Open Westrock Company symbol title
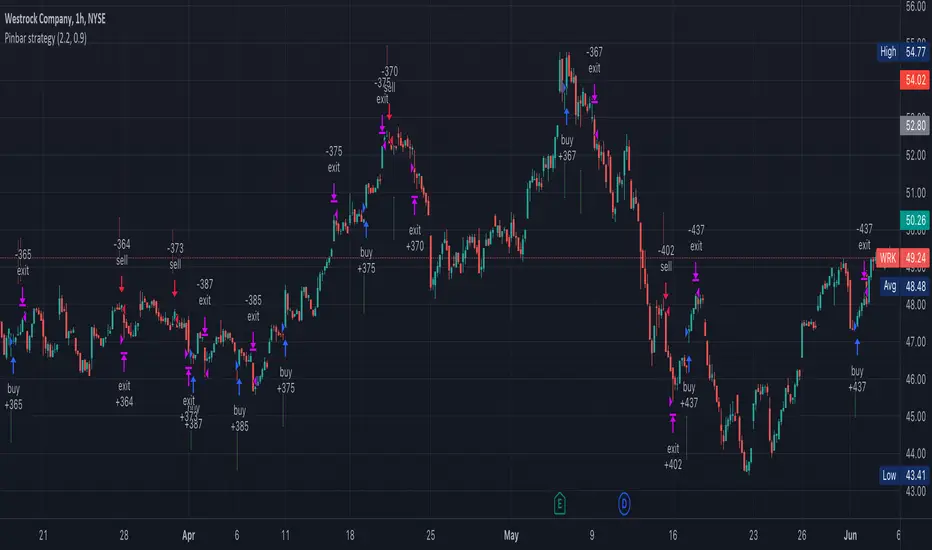932x550 pixels. click(55, 19)
